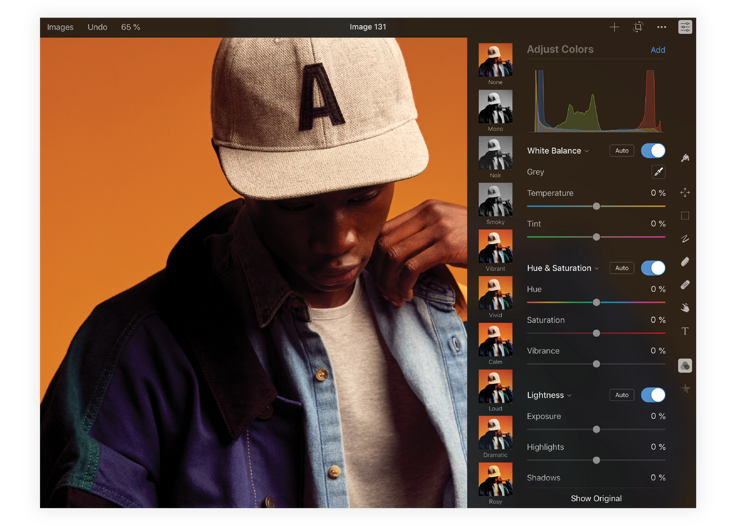Click the color histogram graph
The image size is (736, 526).
point(598,100)
